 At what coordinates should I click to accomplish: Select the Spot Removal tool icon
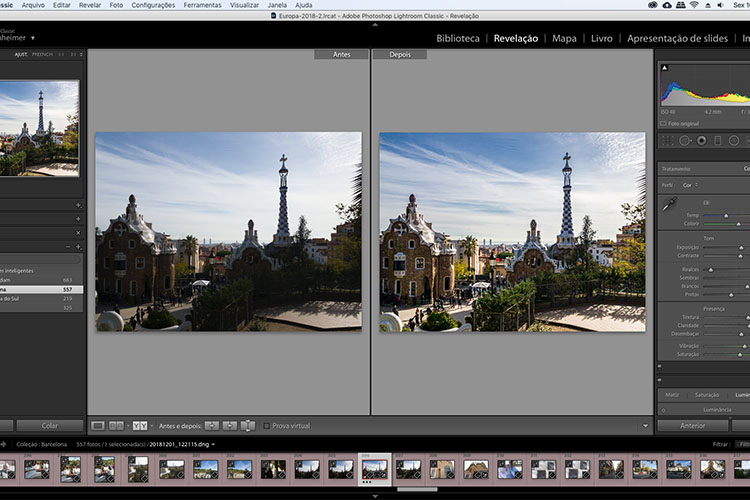click(x=684, y=141)
